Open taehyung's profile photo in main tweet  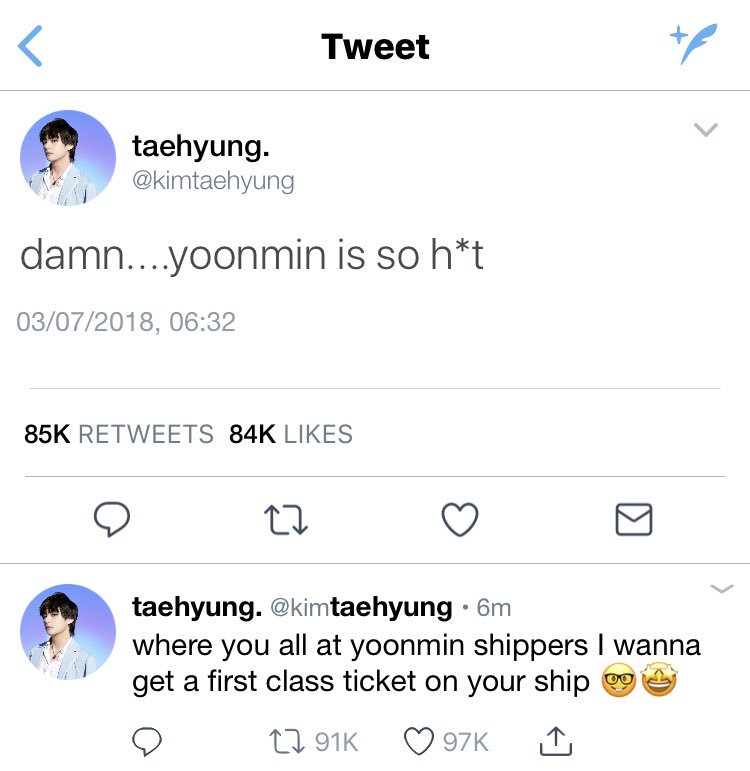[68, 158]
